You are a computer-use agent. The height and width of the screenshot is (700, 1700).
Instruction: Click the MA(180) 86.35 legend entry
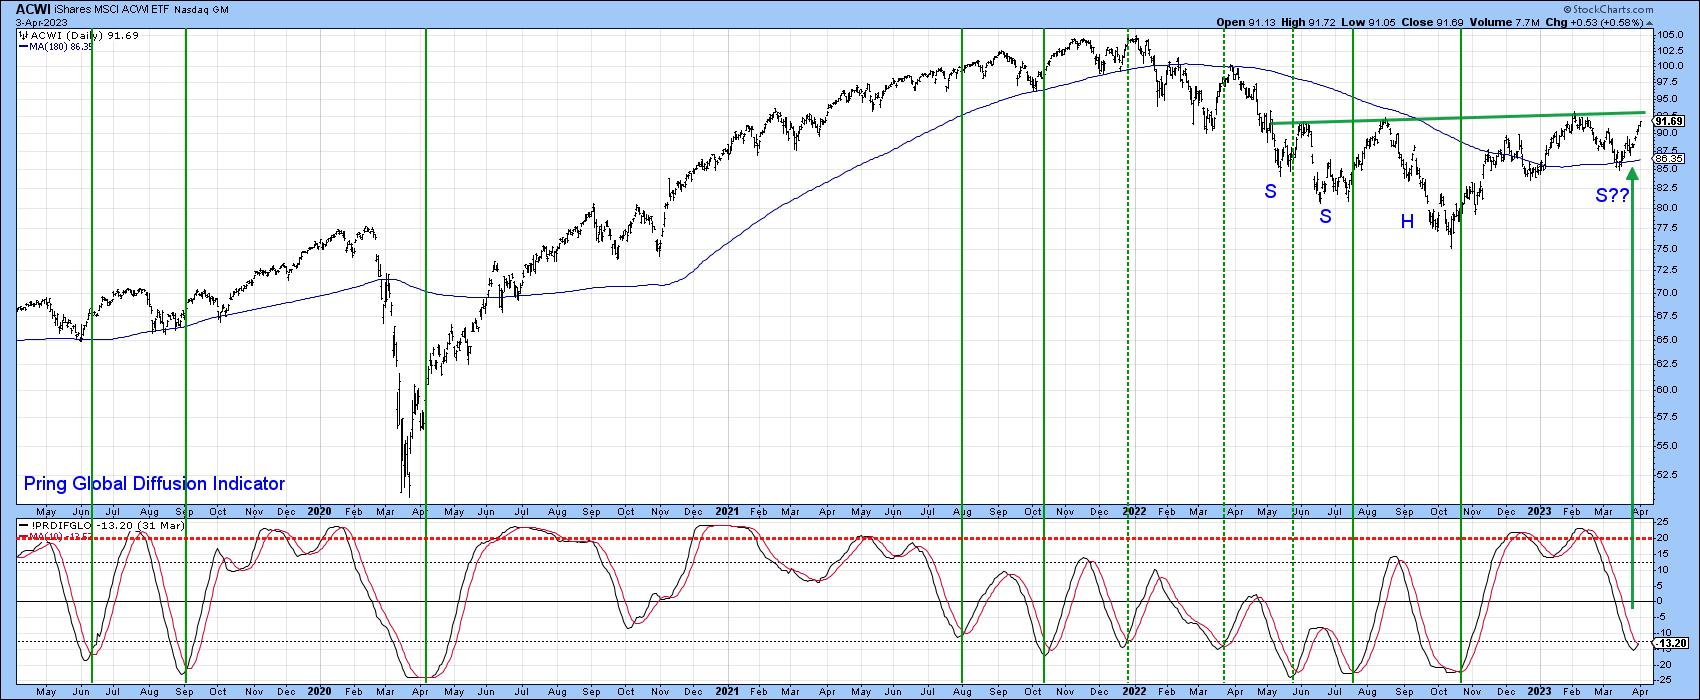coord(63,46)
